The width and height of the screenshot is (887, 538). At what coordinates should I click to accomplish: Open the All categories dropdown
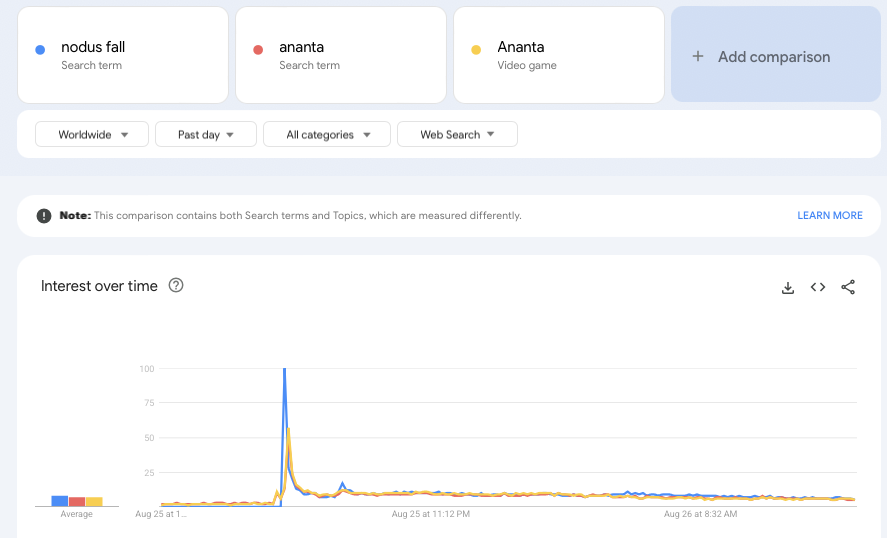coord(327,134)
